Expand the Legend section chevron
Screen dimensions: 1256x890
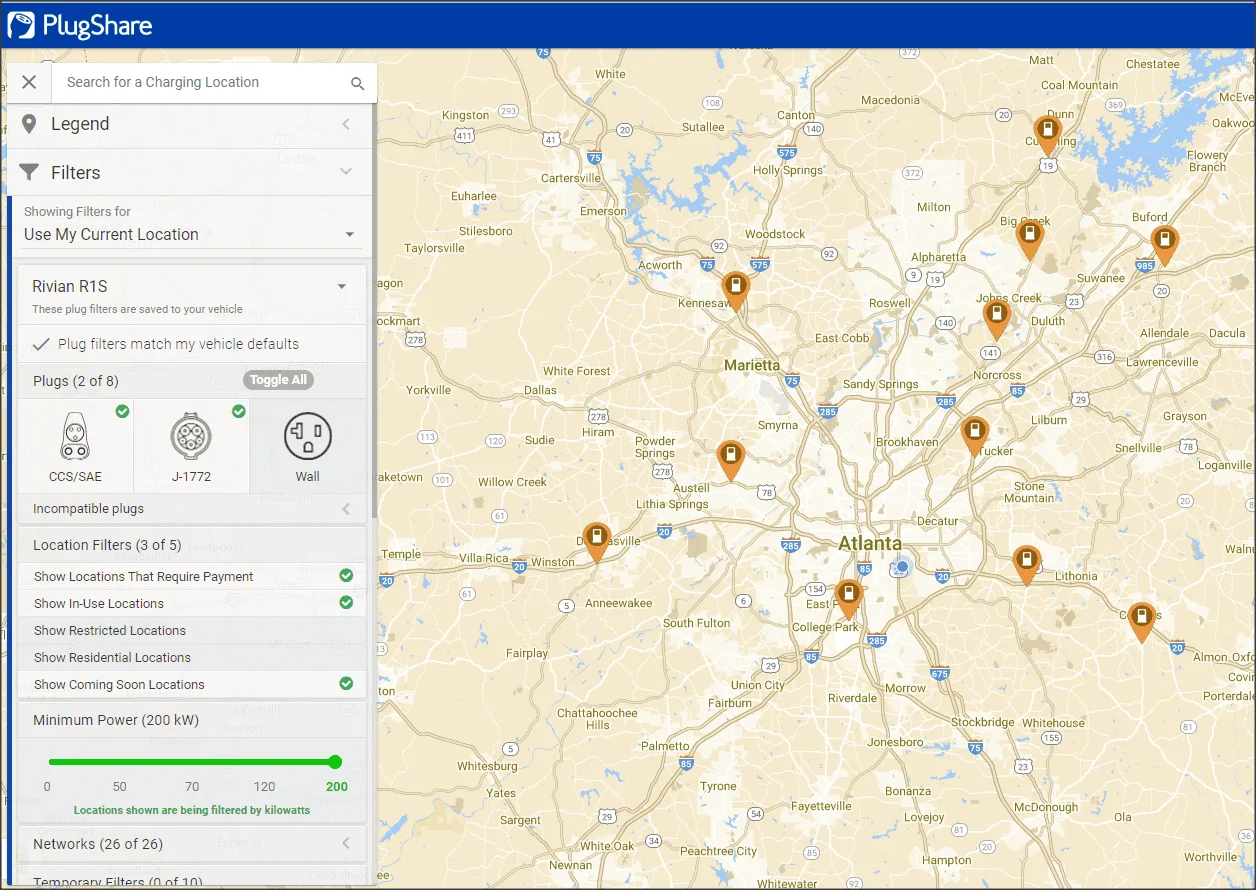tap(346, 124)
